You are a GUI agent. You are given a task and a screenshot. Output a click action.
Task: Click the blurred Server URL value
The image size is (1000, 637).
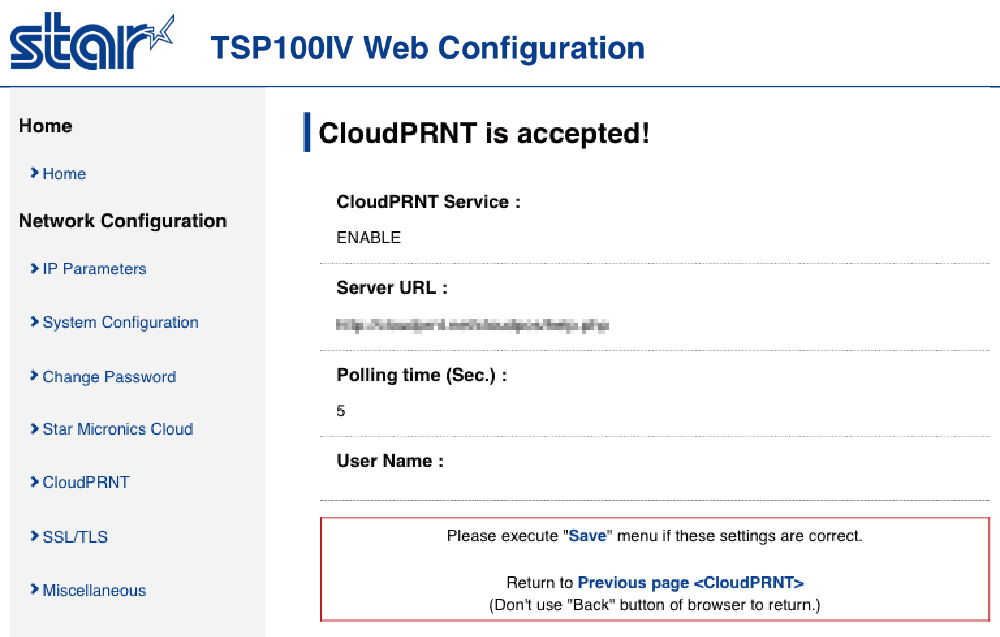tap(472, 325)
